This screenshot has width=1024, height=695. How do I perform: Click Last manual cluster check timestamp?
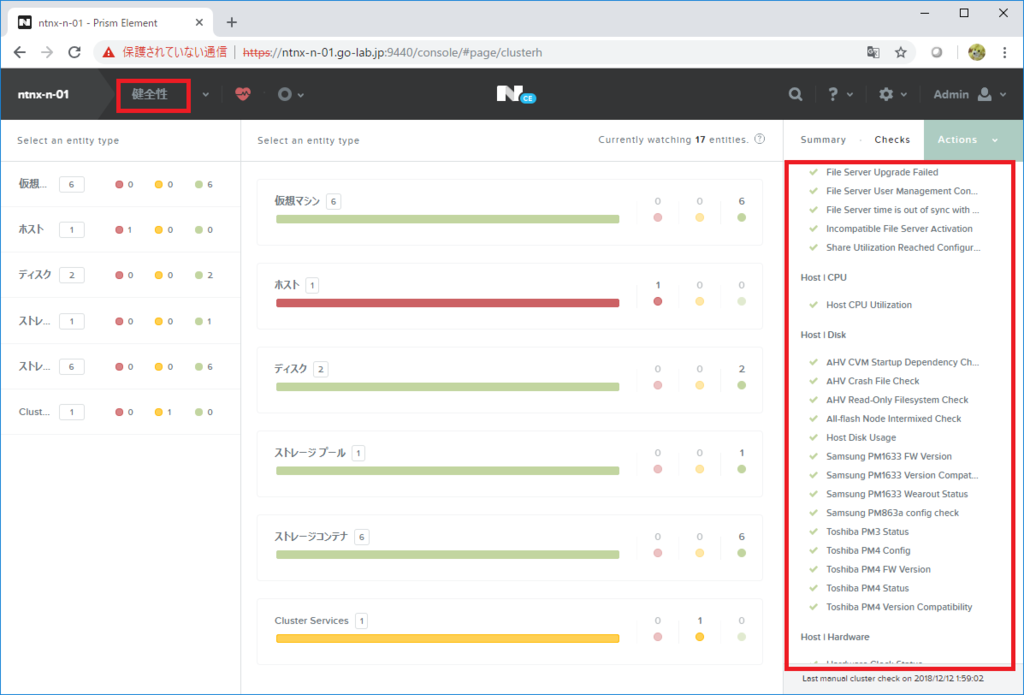coord(893,679)
